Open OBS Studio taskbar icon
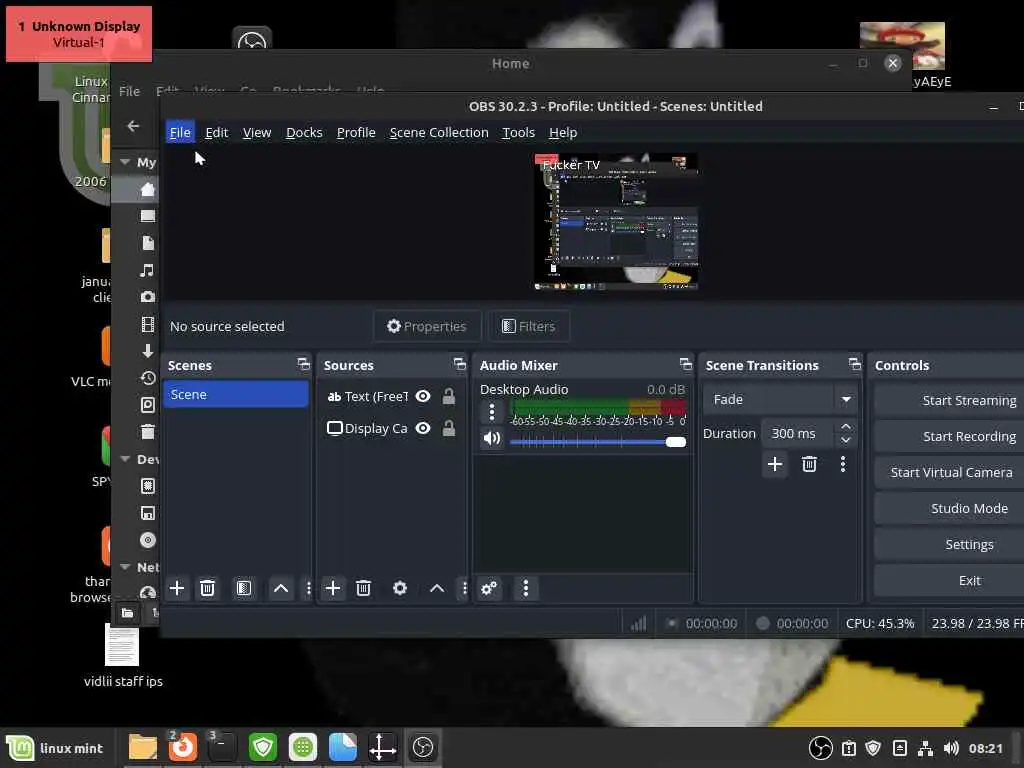Image resolution: width=1024 pixels, height=768 pixels. click(423, 747)
